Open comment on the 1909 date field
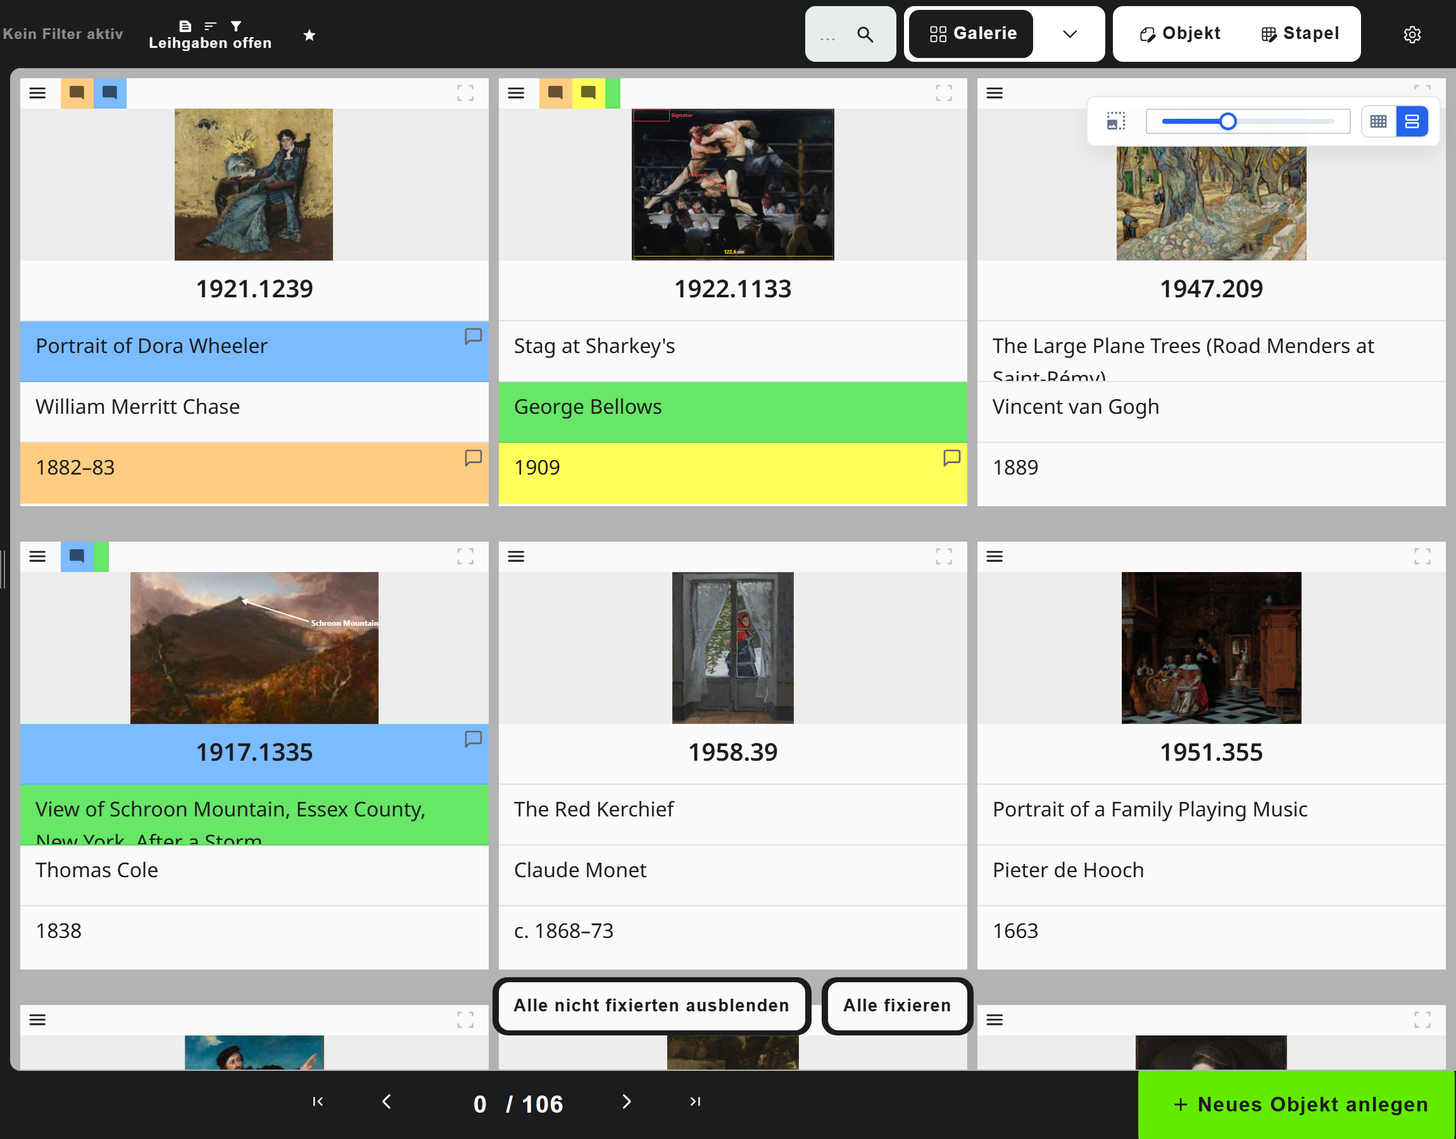This screenshot has width=1456, height=1139. coord(952,457)
